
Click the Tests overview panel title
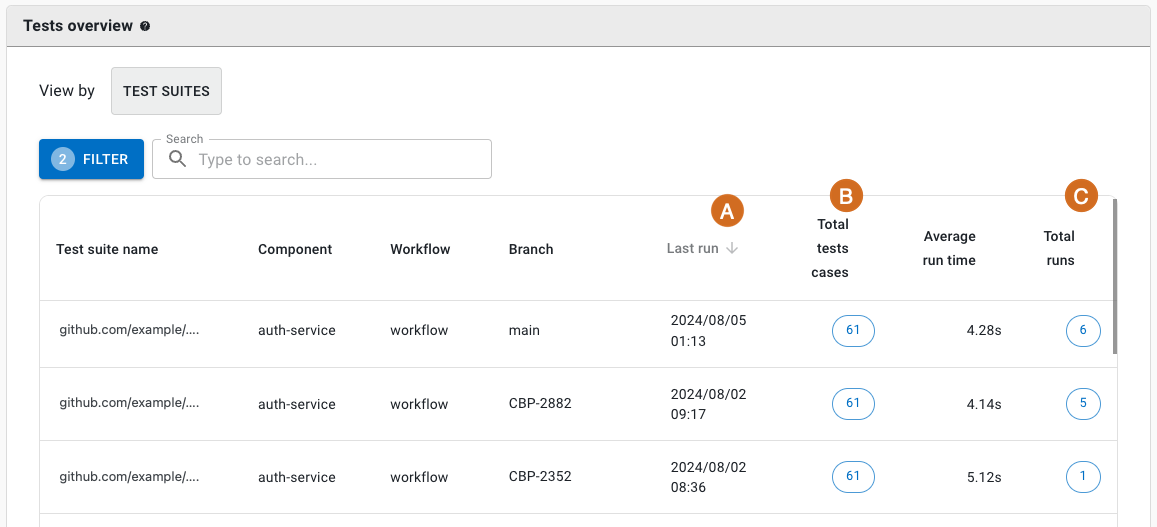[x=77, y=26]
